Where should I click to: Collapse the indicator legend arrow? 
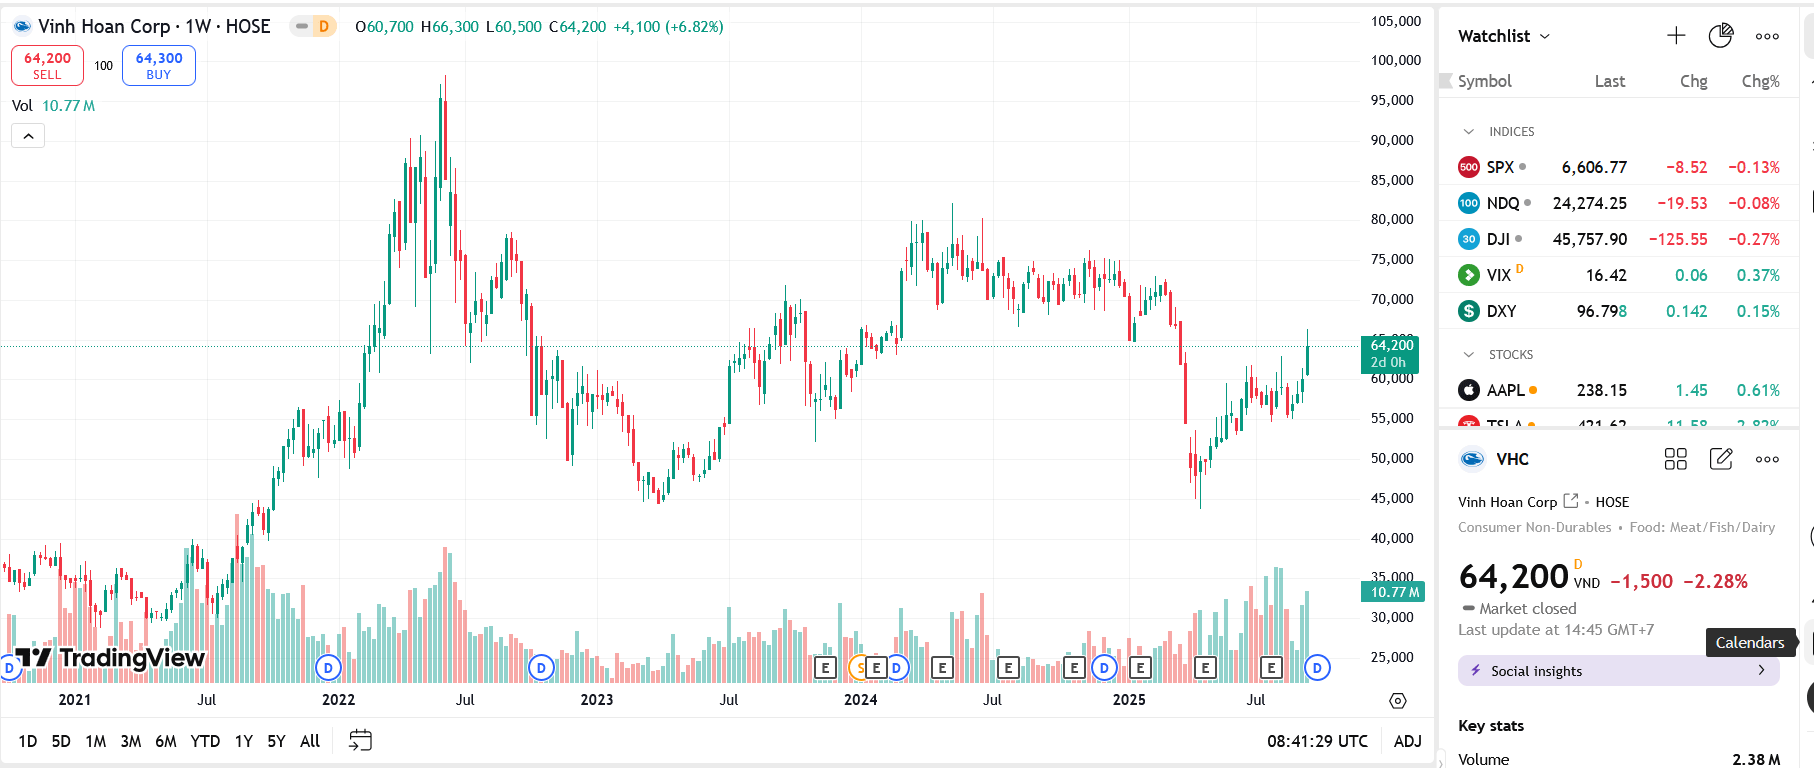[x=28, y=136]
